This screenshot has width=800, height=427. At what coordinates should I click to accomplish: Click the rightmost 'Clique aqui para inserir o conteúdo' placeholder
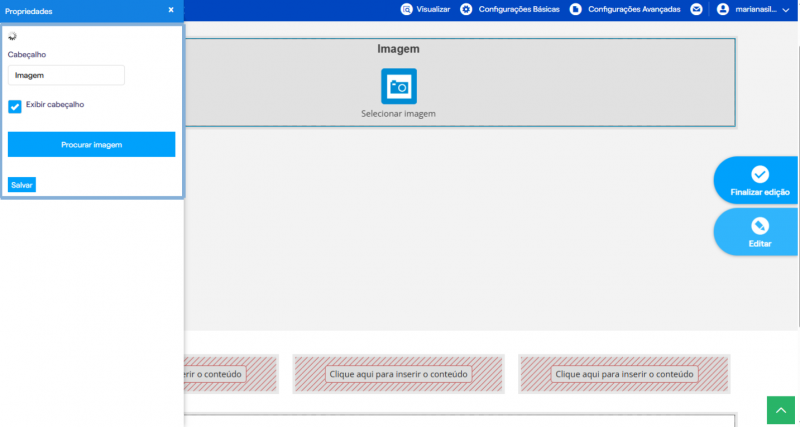[624, 374]
